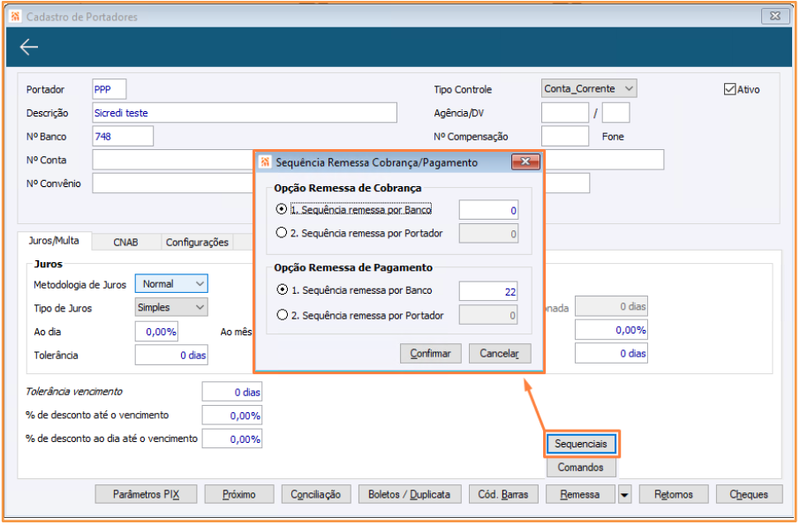Click the Nº Convênio input field
The width and height of the screenshot is (800, 525).
point(173,183)
